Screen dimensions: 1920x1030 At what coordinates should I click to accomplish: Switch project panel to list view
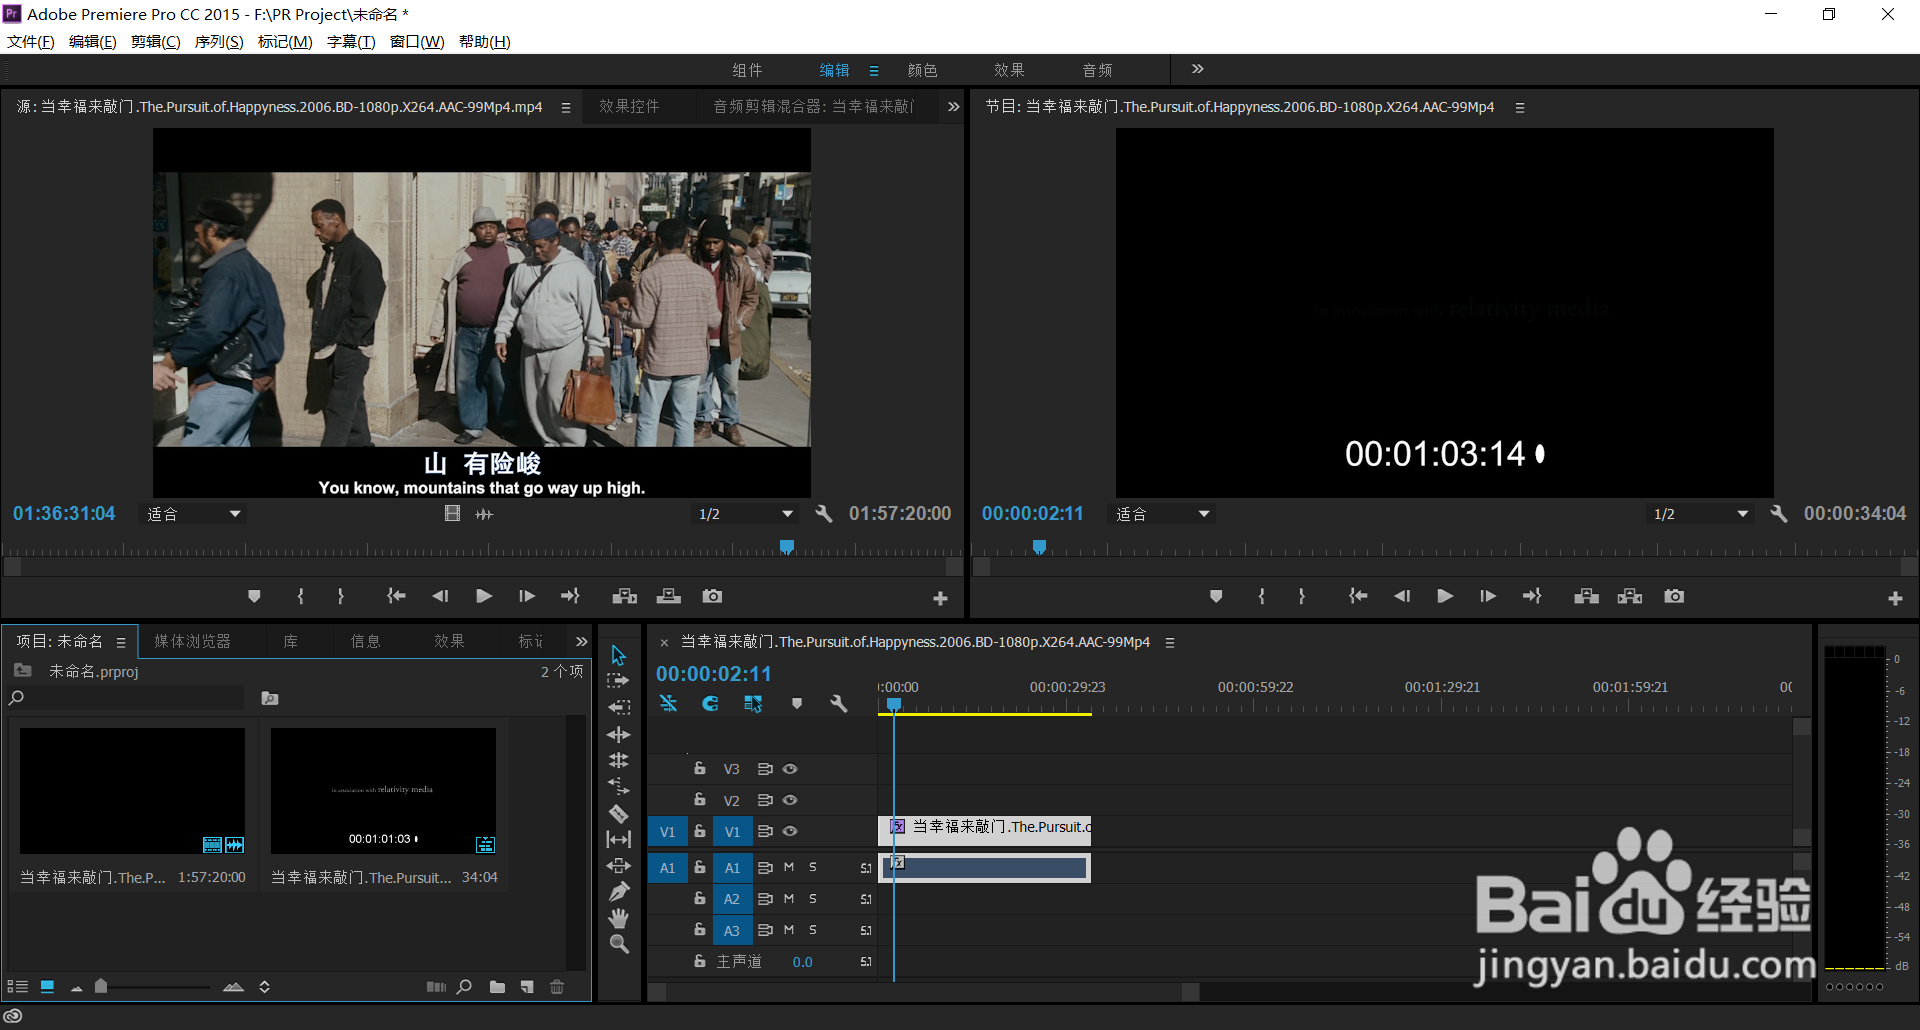coord(17,987)
